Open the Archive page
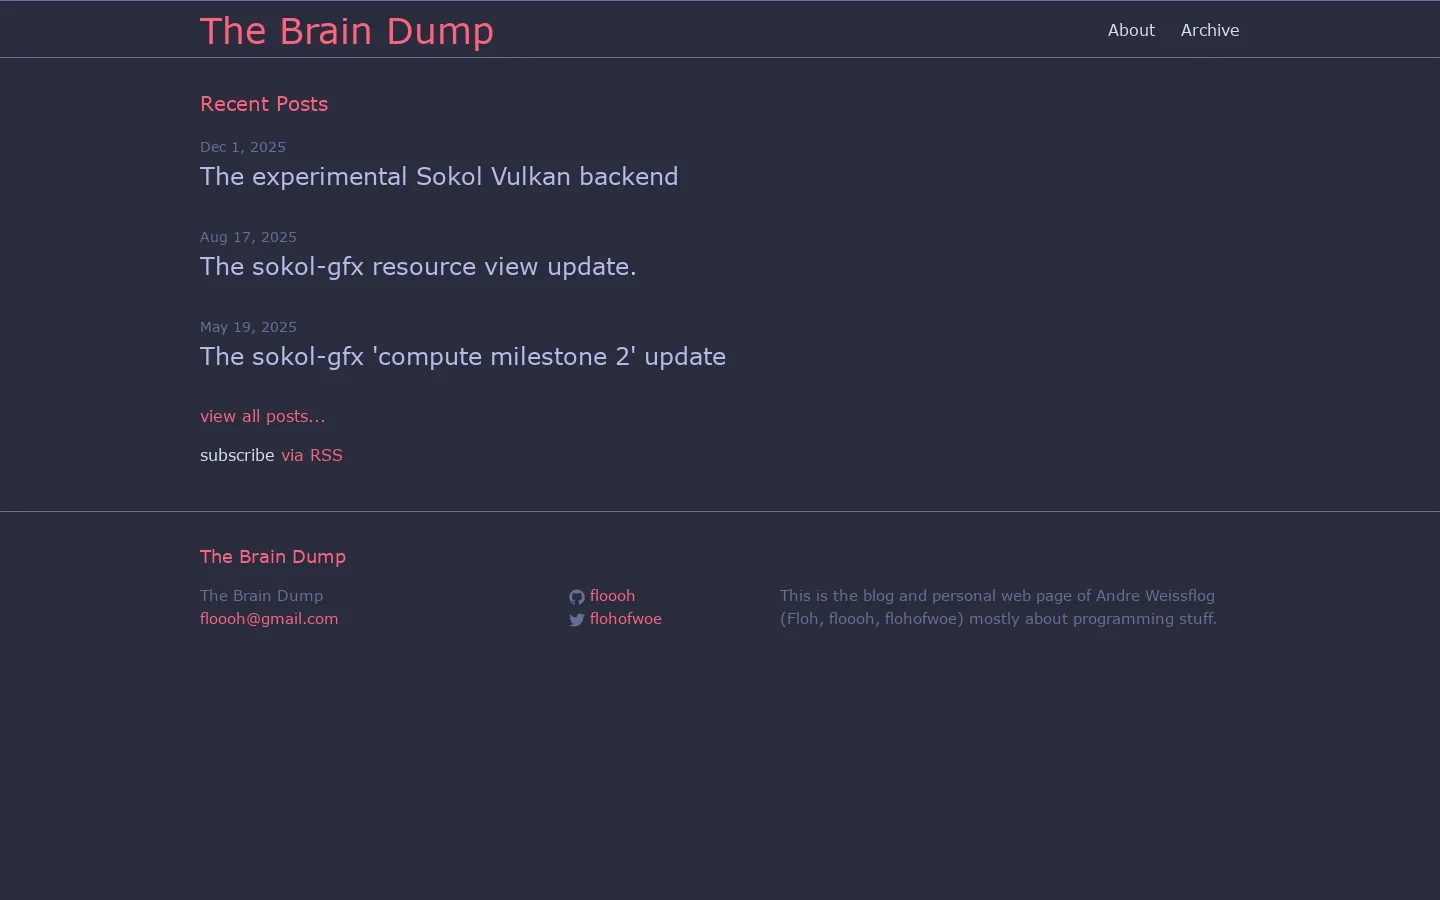This screenshot has height=900, width=1440. pos(1210,30)
